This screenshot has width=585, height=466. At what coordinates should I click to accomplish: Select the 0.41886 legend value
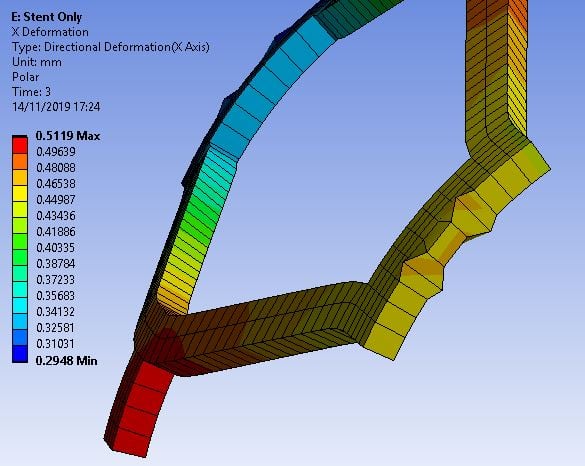(x=56, y=232)
